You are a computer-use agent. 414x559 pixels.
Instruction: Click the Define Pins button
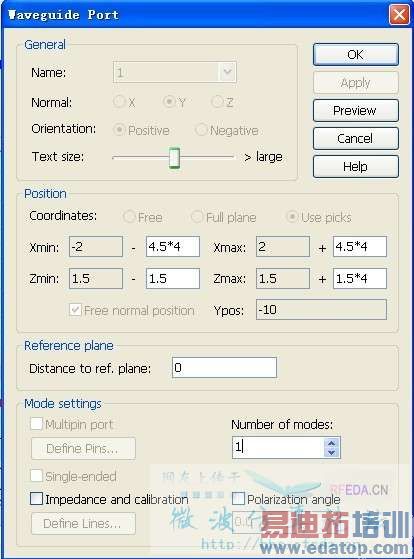(83, 448)
